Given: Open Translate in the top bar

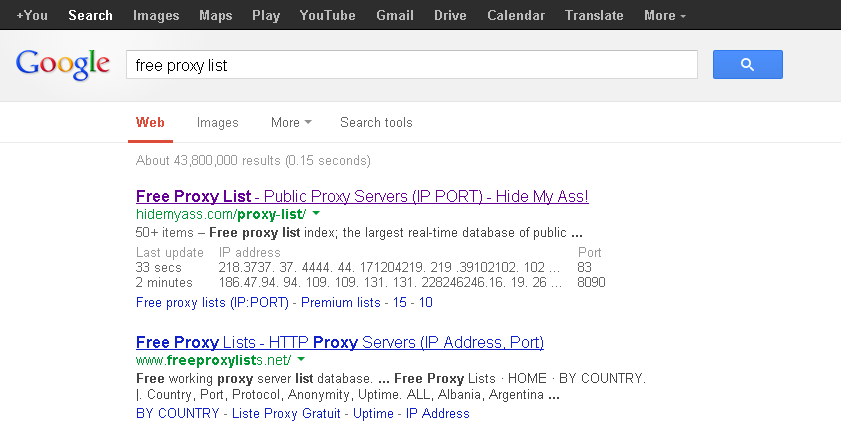Looking at the screenshot, I should pos(594,16).
